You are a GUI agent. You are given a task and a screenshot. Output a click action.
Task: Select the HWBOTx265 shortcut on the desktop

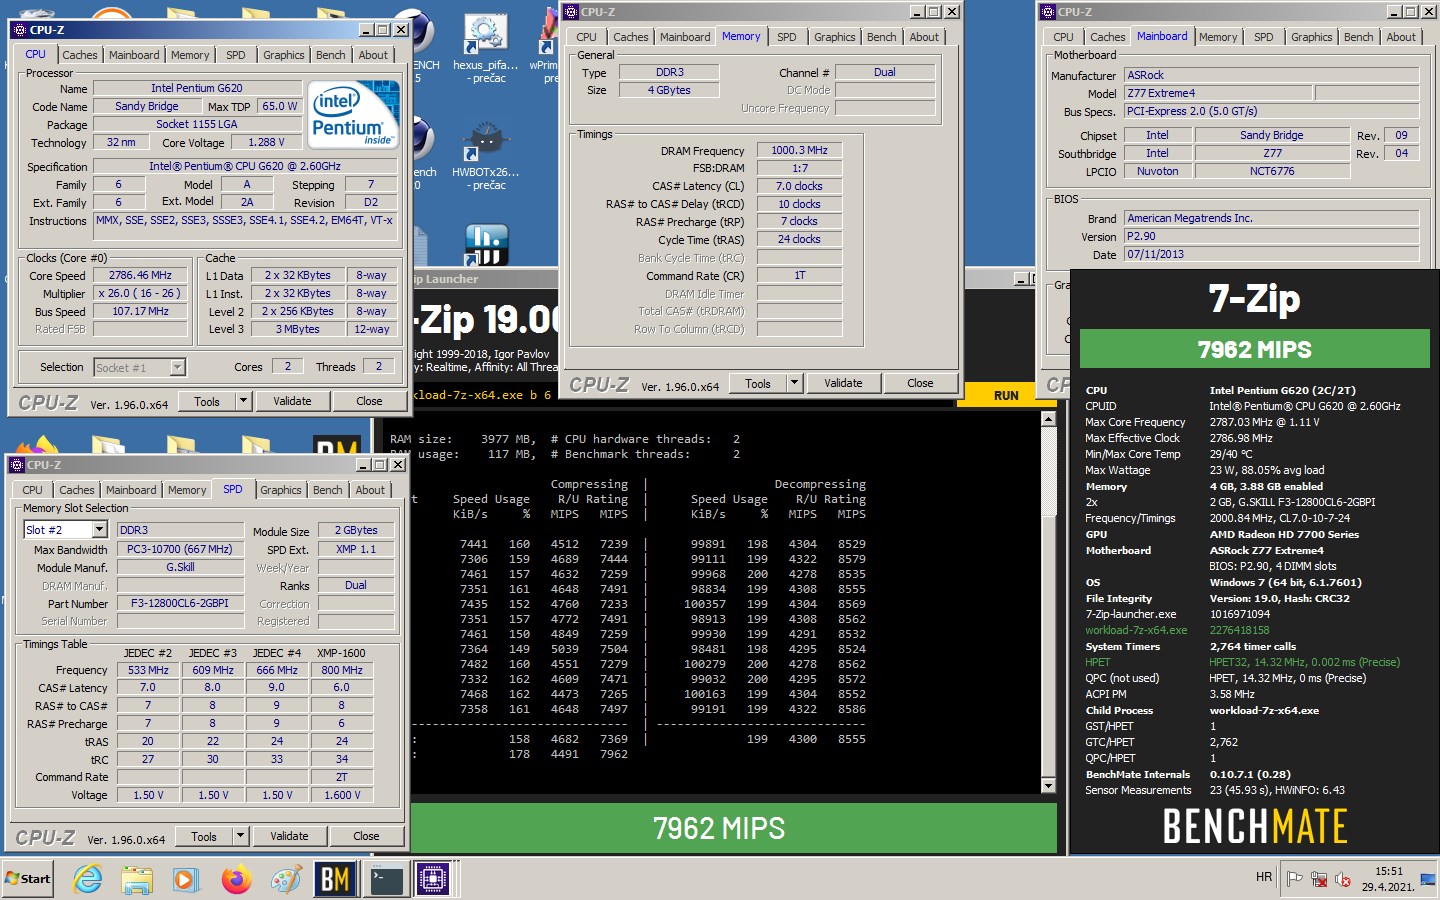[486, 155]
